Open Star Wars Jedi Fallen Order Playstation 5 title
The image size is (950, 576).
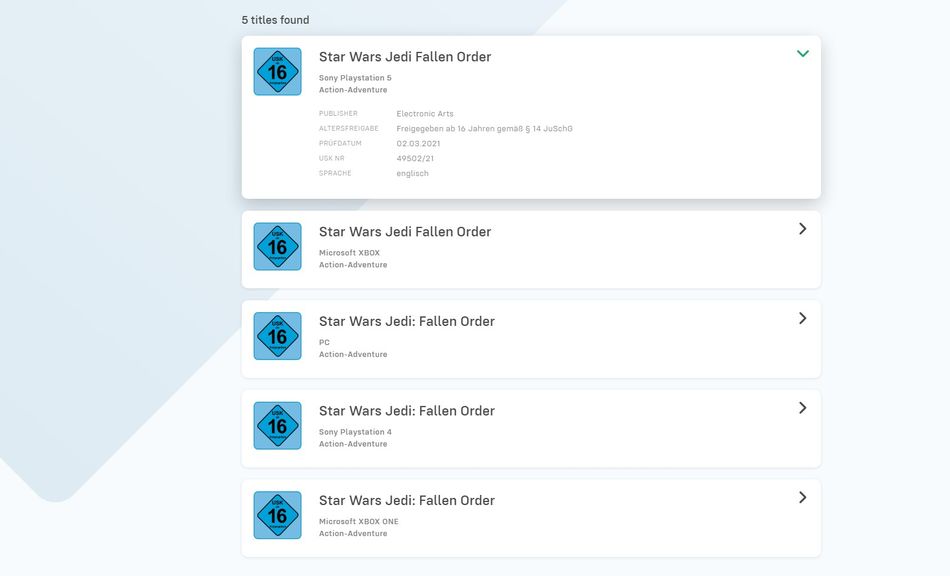click(x=405, y=57)
